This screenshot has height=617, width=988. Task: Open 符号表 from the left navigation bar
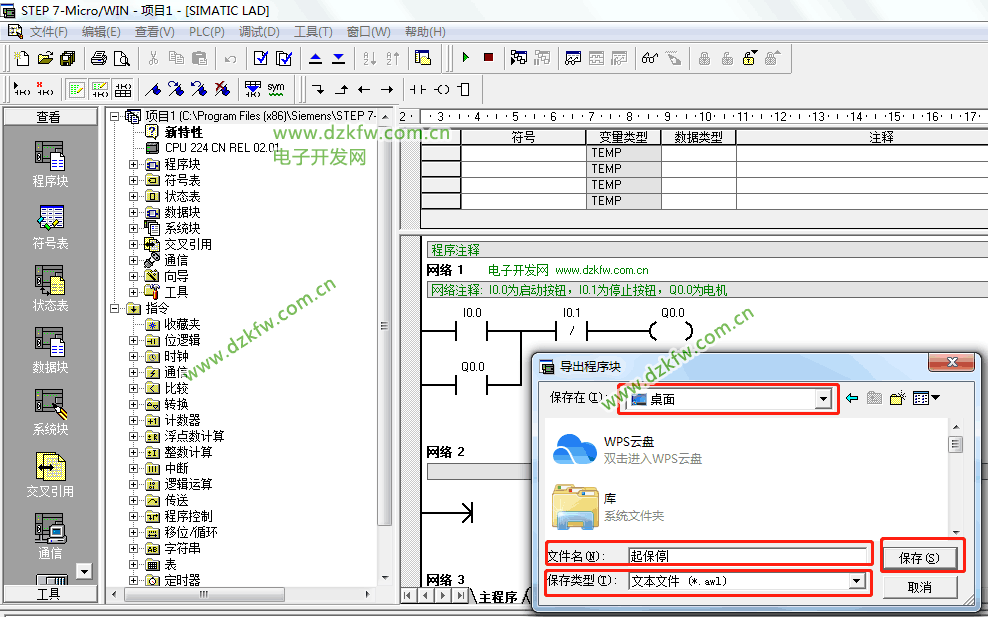50,226
